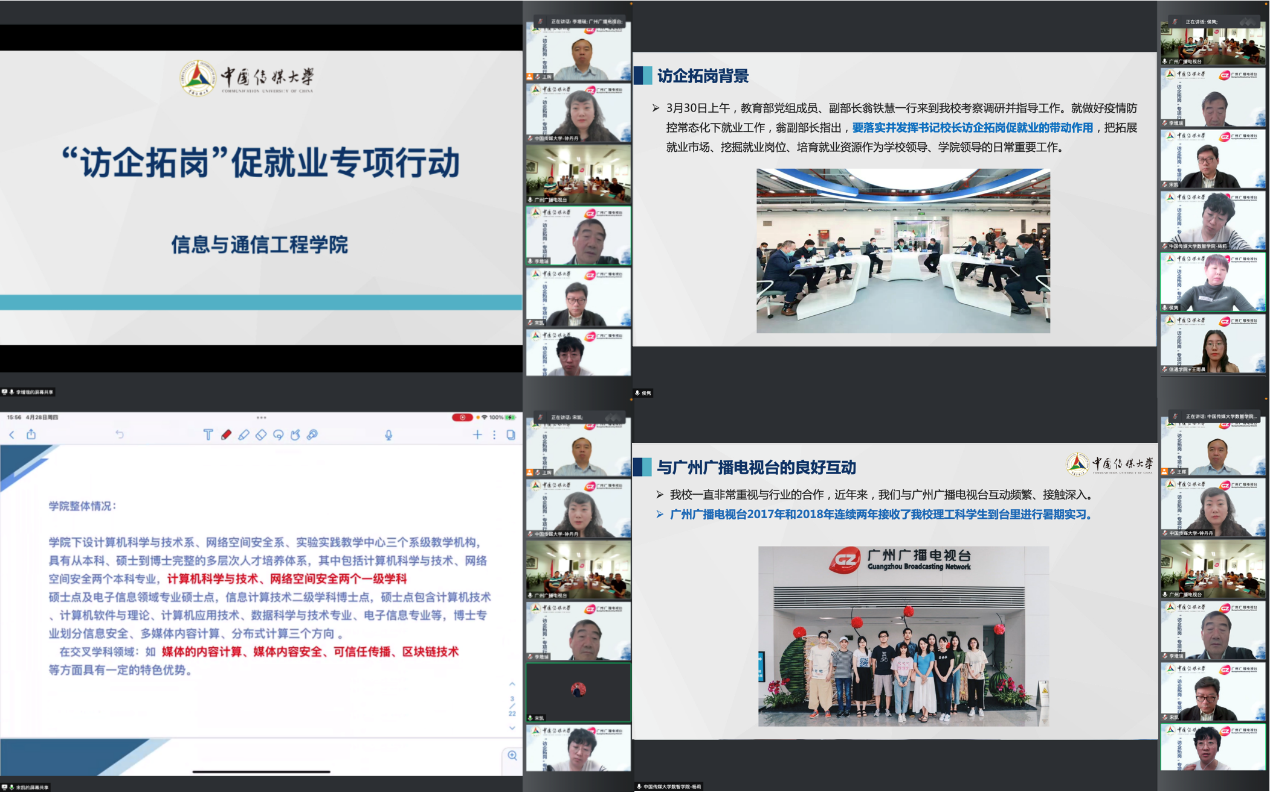1270x793 pixels.
Task: Select the Text tool
Action: click(208, 435)
